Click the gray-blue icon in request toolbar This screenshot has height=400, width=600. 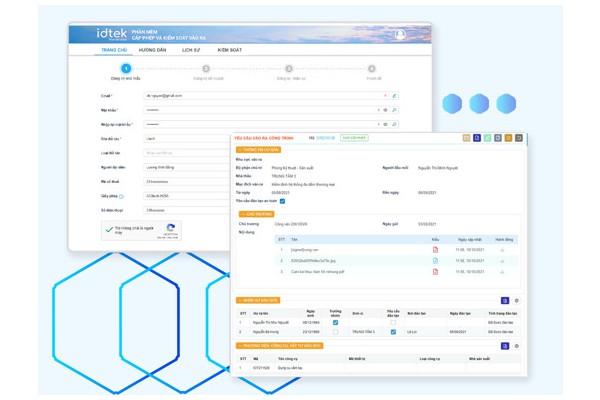[498, 138]
